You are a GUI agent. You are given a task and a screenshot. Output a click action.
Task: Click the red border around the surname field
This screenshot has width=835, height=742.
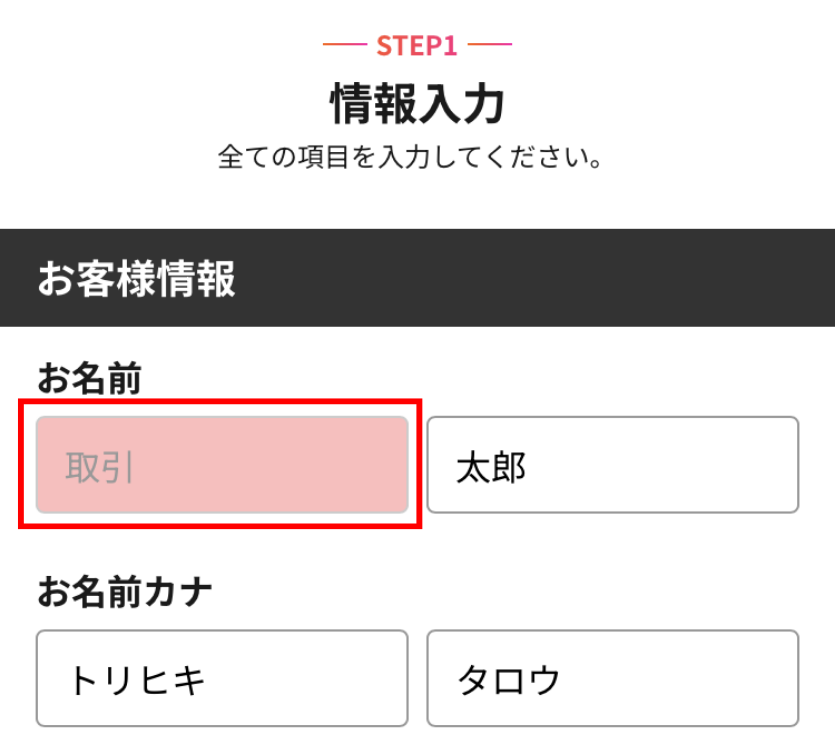coord(220,402)
